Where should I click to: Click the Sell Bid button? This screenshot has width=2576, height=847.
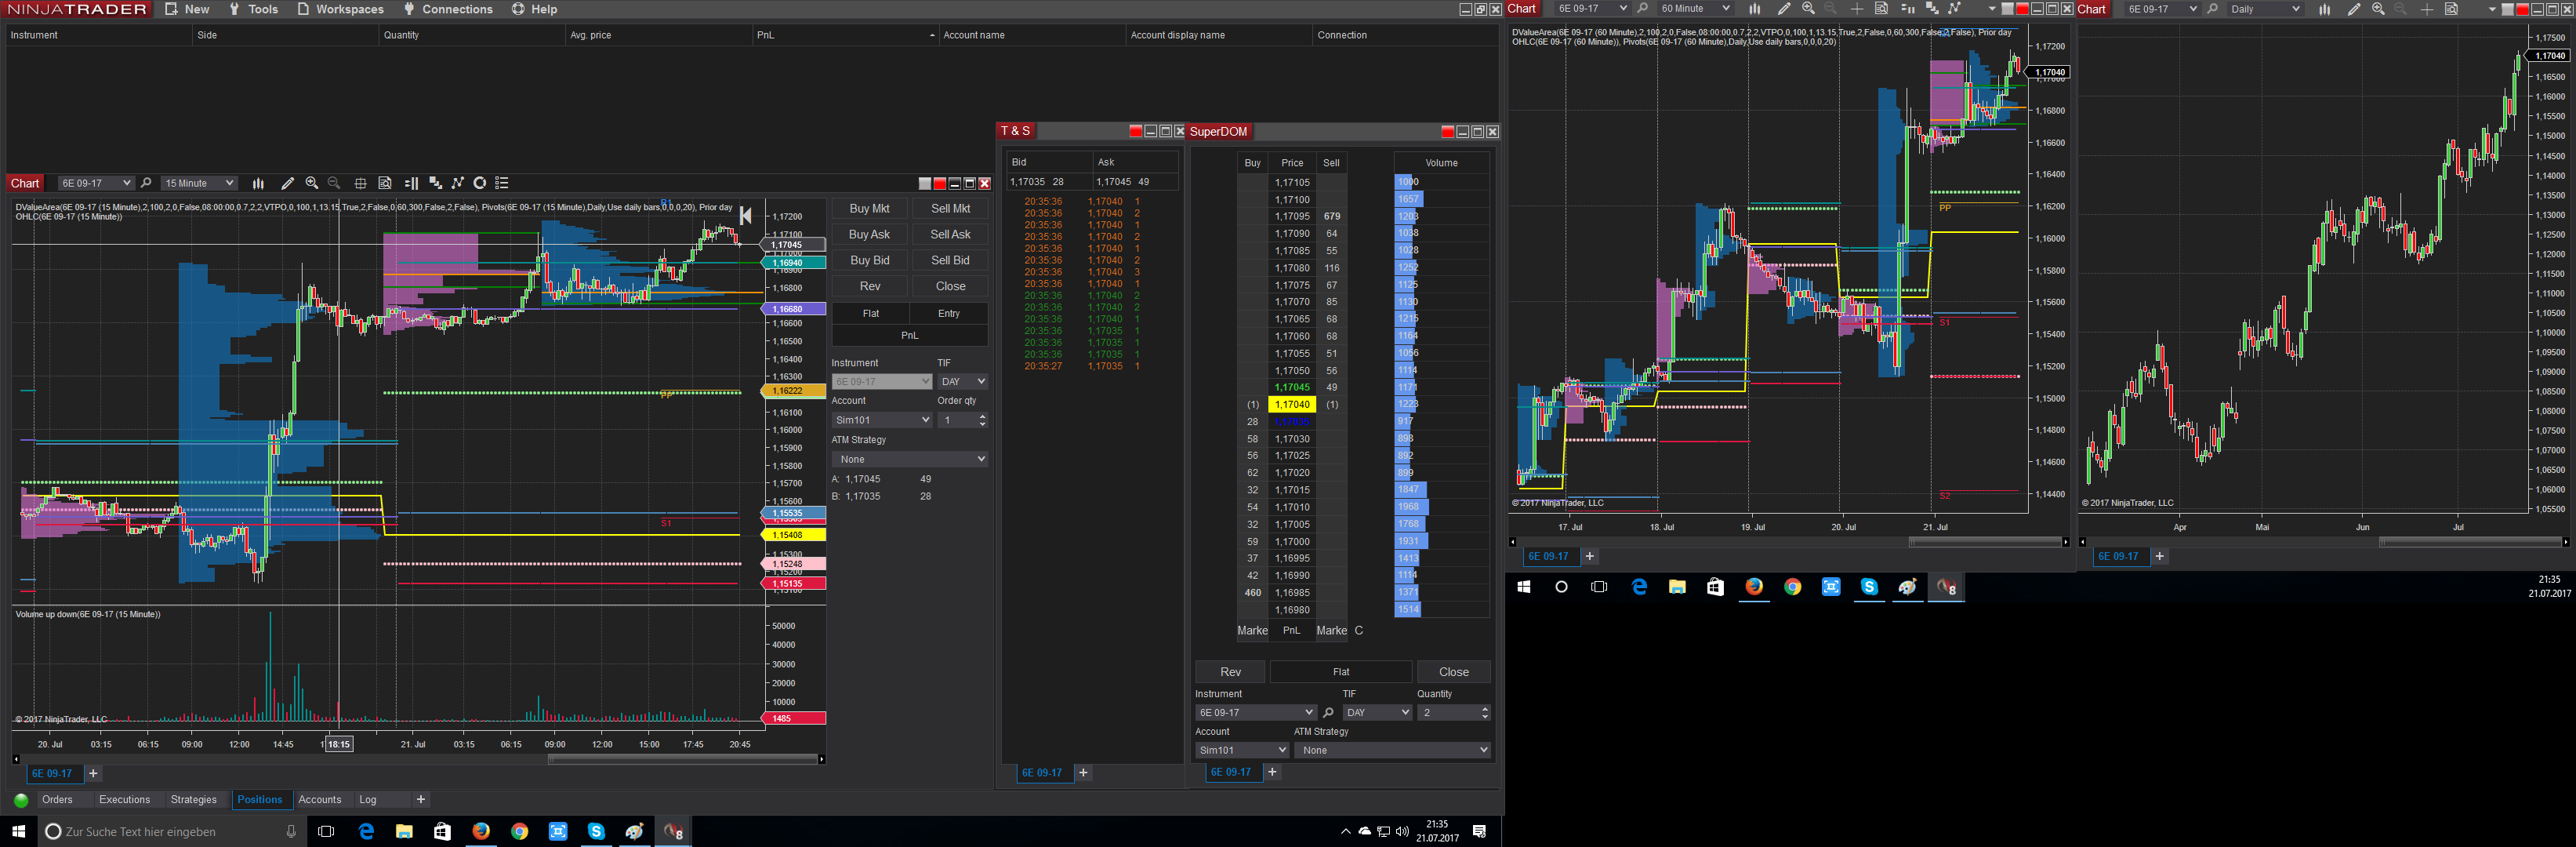[950, 260]
